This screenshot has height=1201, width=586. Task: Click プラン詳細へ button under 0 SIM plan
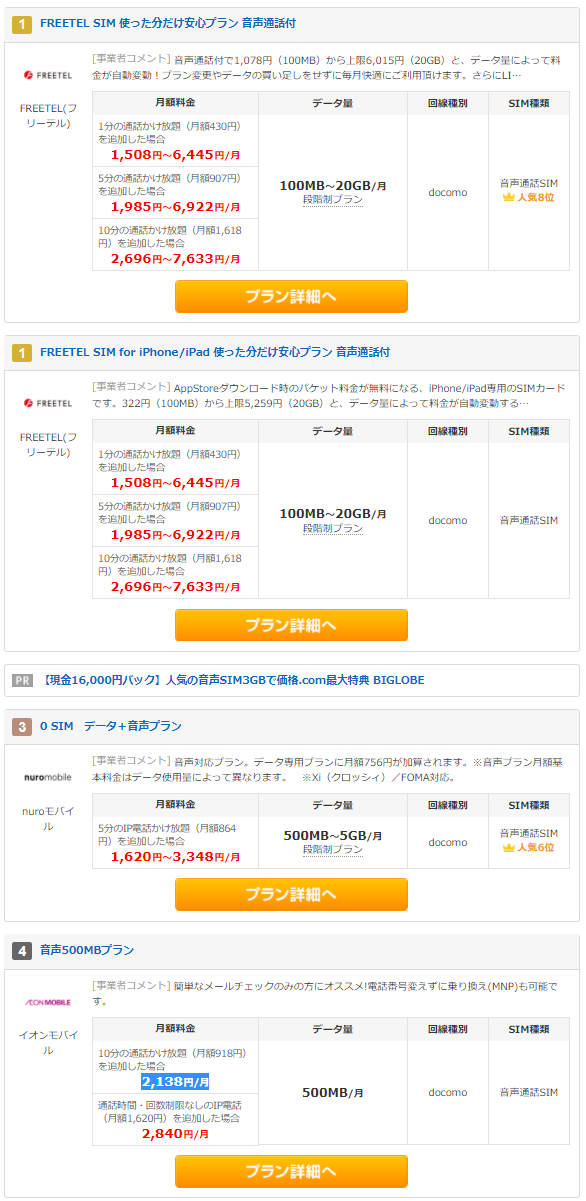[291, 894]
